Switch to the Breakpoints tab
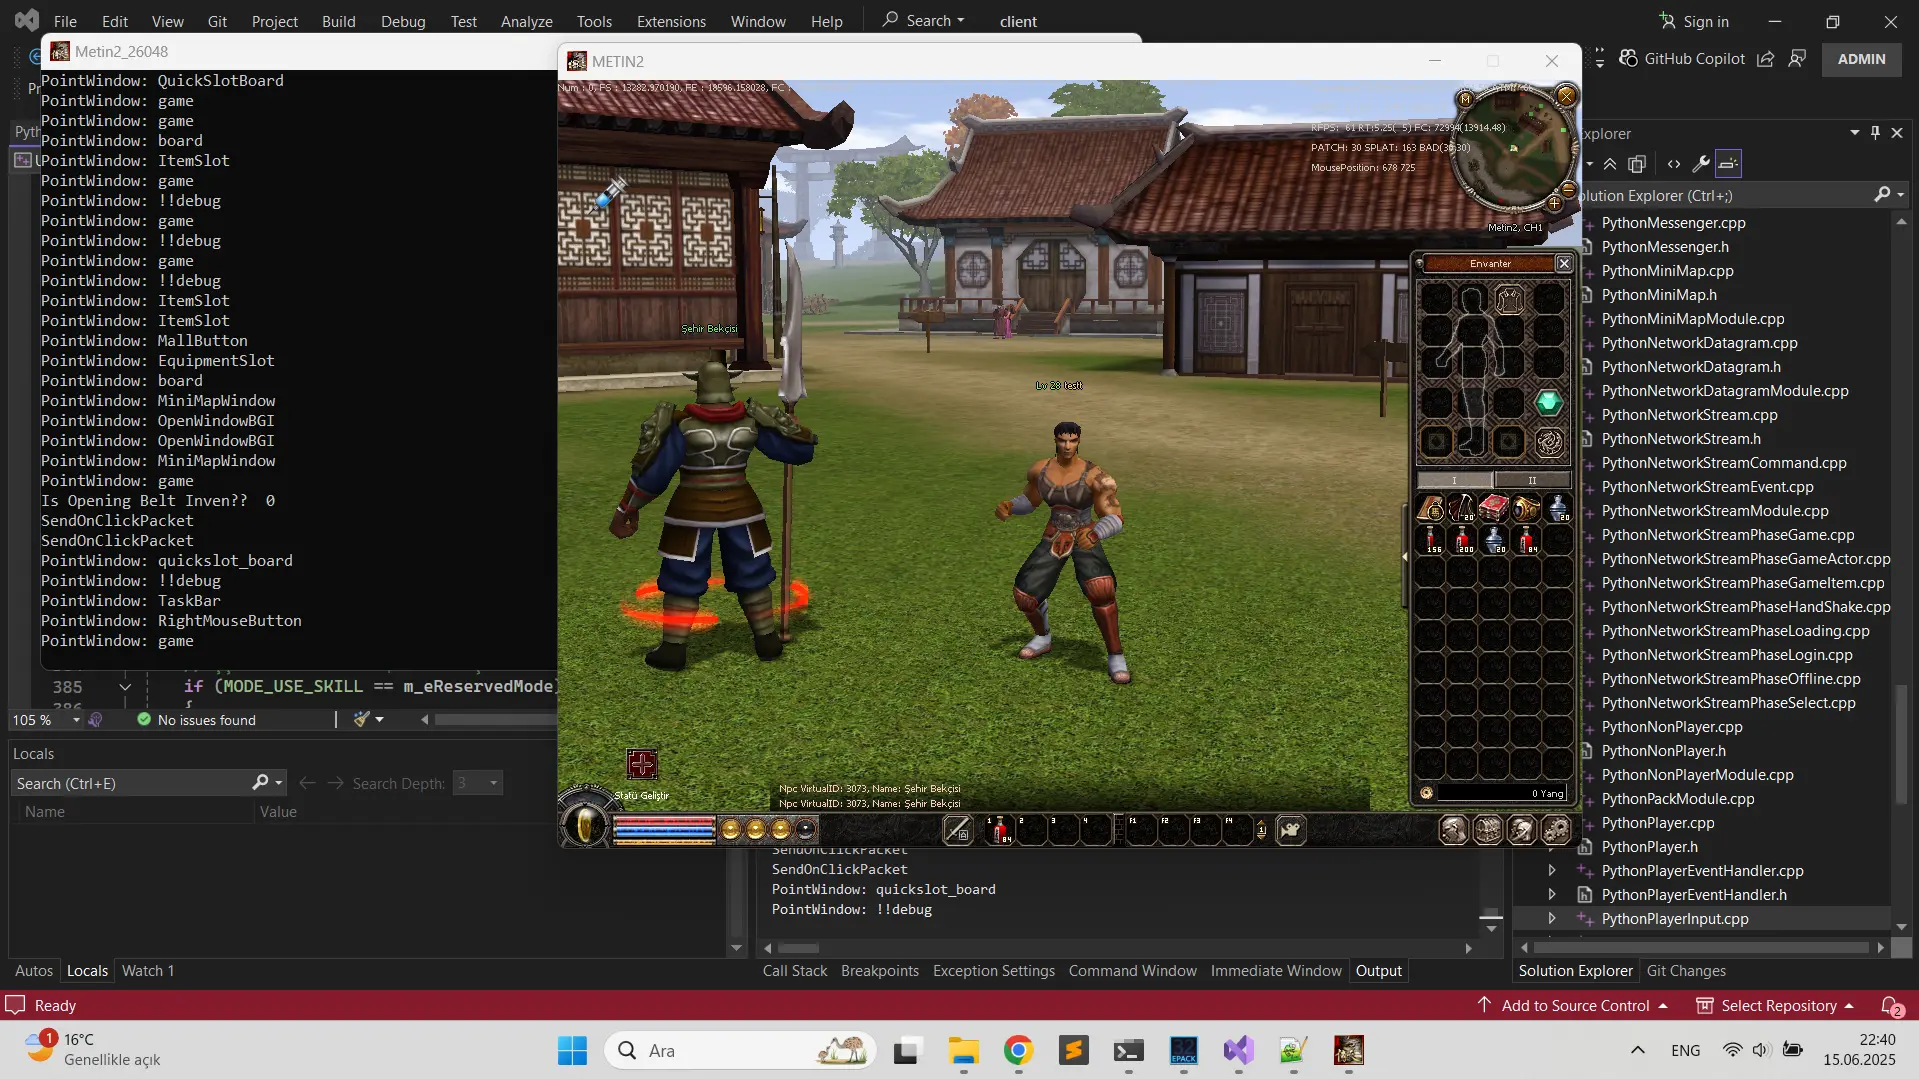Screen dimensions: 1919x1079 880,971
